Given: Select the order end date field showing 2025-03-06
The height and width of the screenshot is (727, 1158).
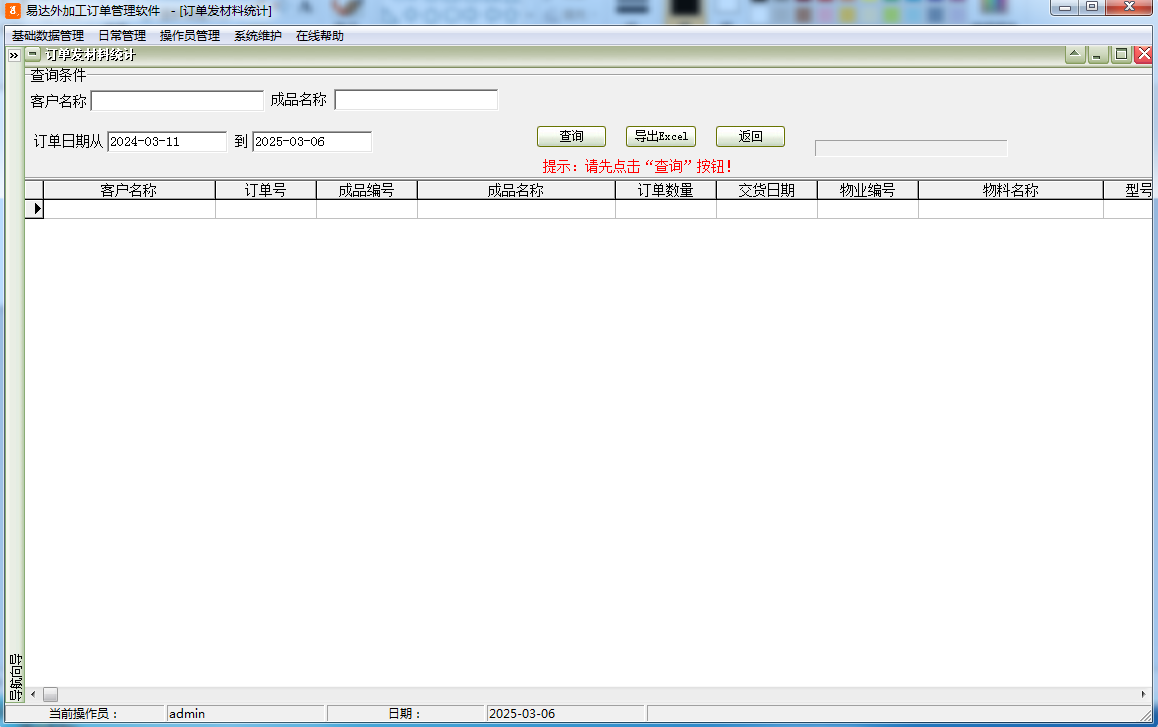Looking at the screenshot, I should tap(311, 141).
